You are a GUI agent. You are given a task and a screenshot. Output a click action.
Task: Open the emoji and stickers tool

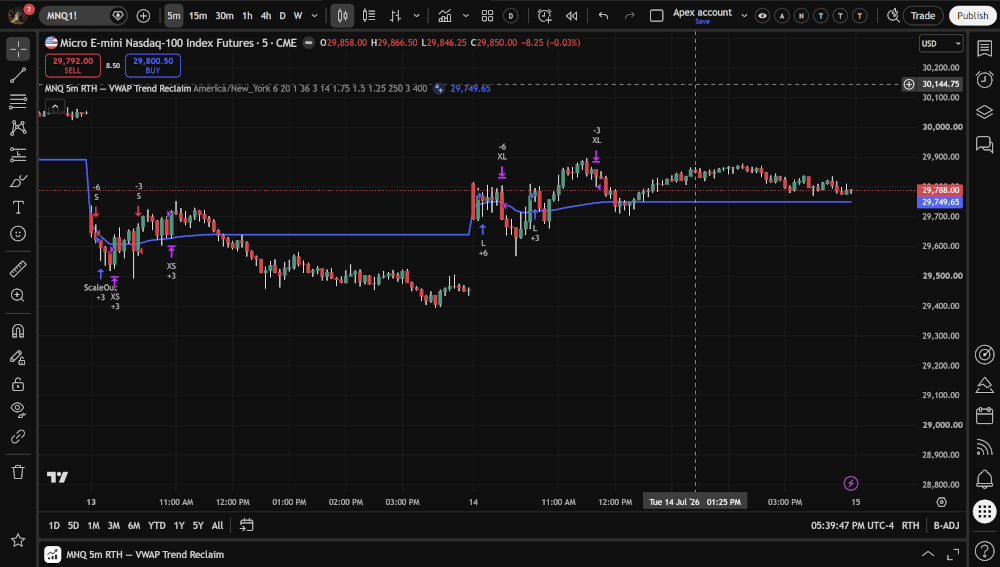[18, 234]
